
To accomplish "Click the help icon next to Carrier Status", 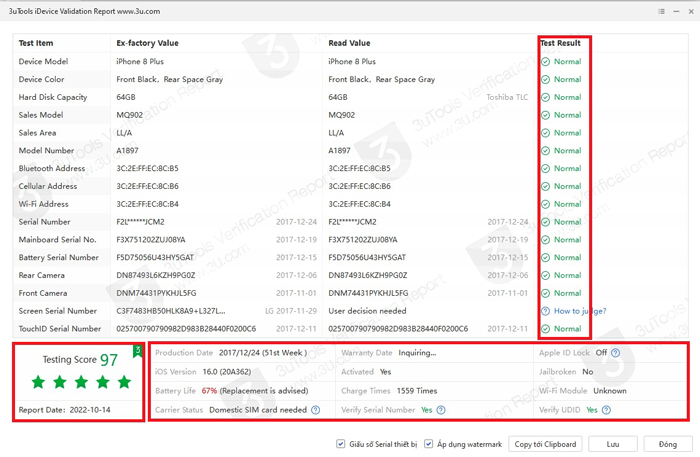I will [x=316, y=410].
